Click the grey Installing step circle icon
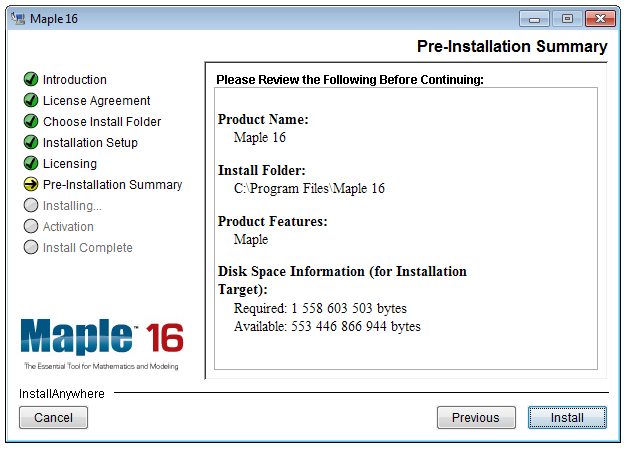This screenshot has width=630, height=450. click(31, 205)
